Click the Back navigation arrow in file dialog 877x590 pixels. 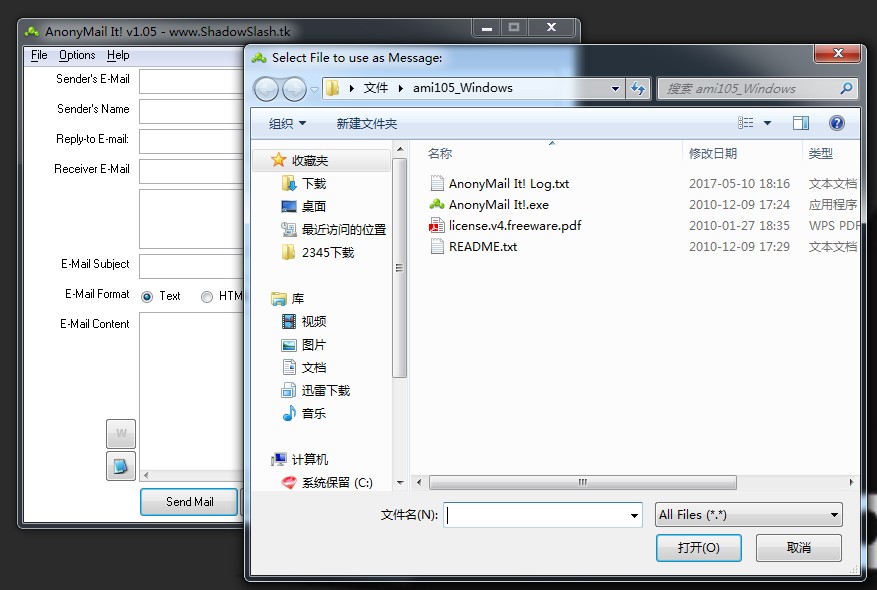pos(266,89)
